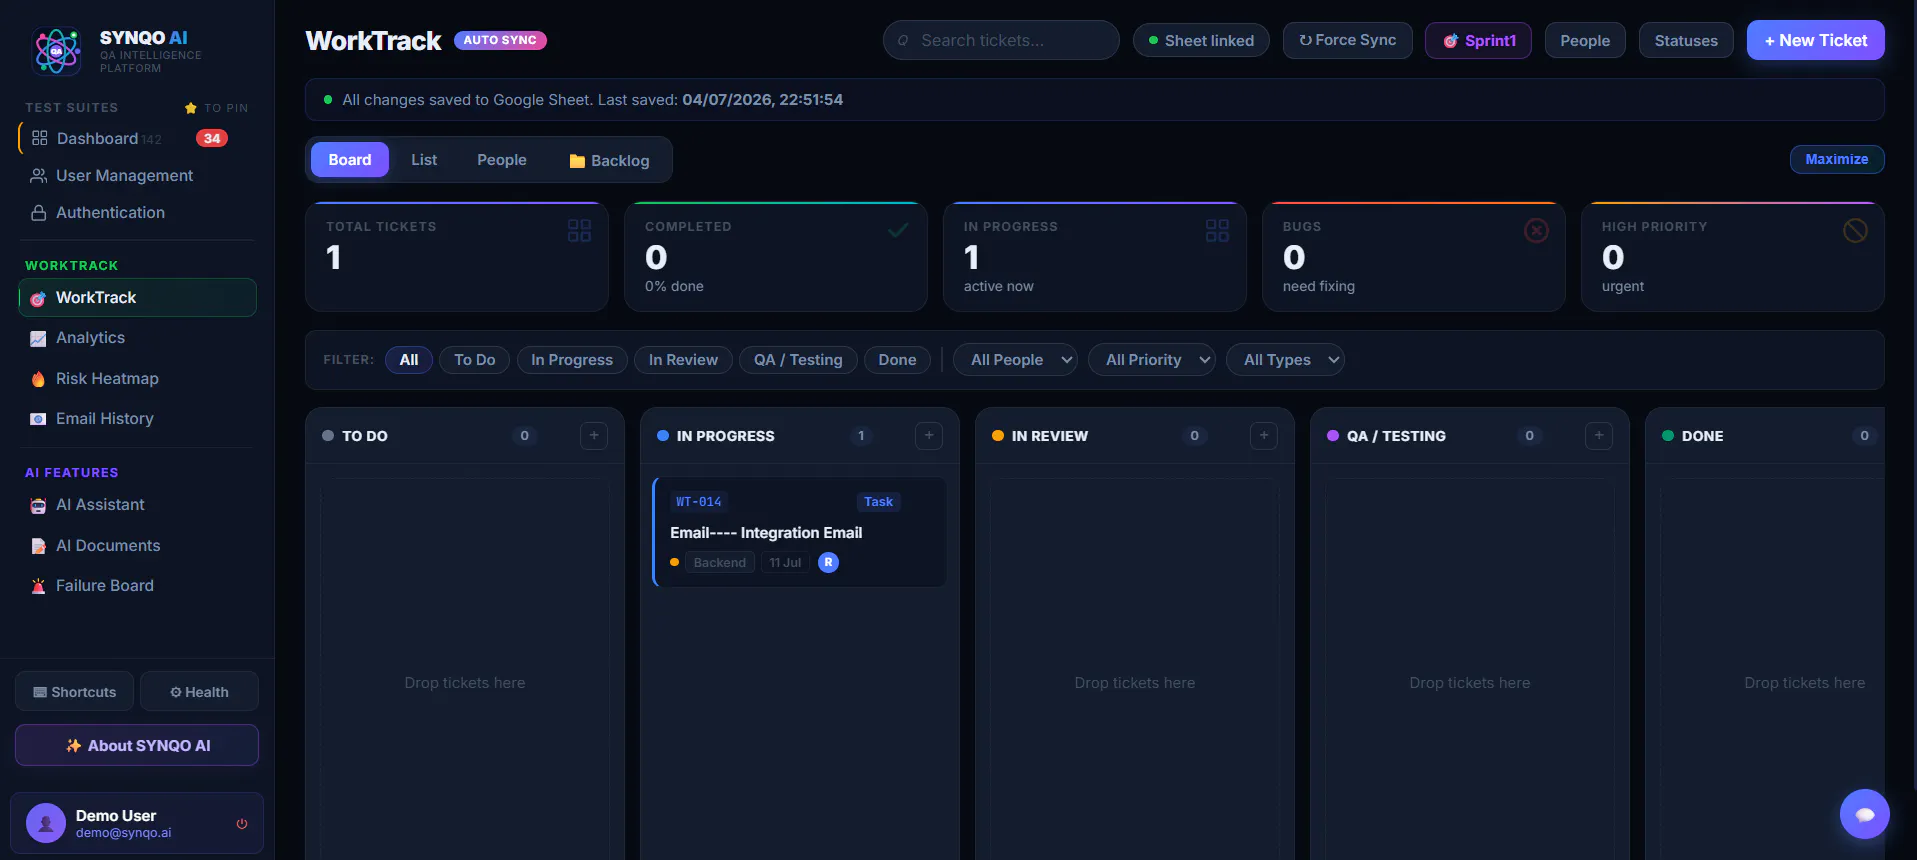Open the chat bubble floating button

pos(1864,814)
